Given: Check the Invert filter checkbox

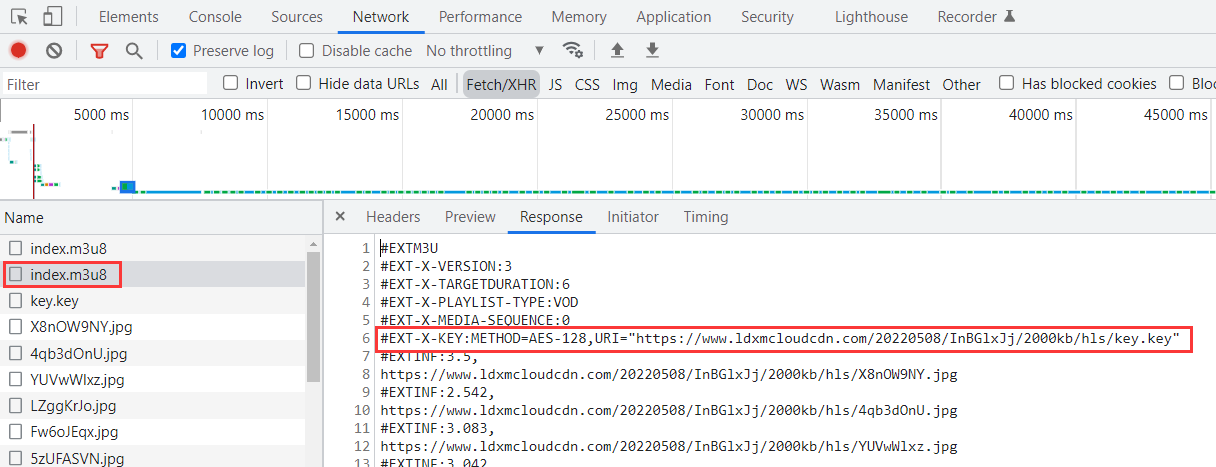Looking at the screenshot, I should [x=231, y=84].
